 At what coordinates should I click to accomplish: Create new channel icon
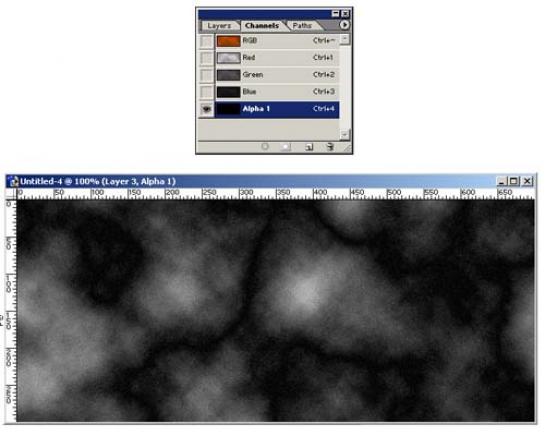pos(309,147)
